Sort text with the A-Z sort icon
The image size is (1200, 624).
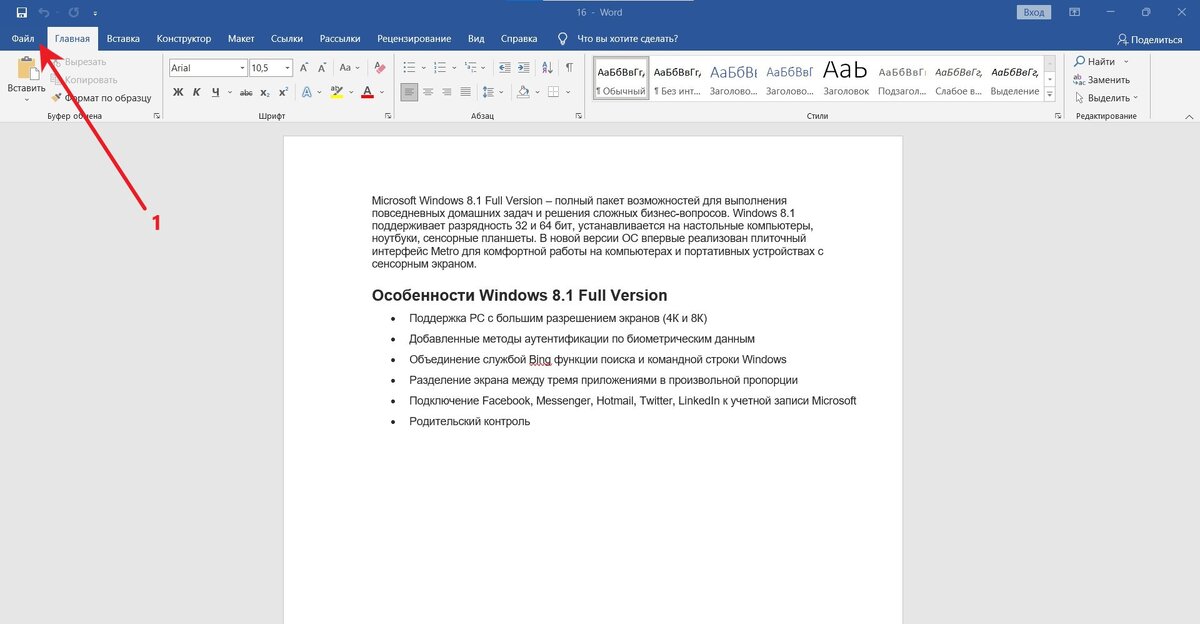coord(547,68)
